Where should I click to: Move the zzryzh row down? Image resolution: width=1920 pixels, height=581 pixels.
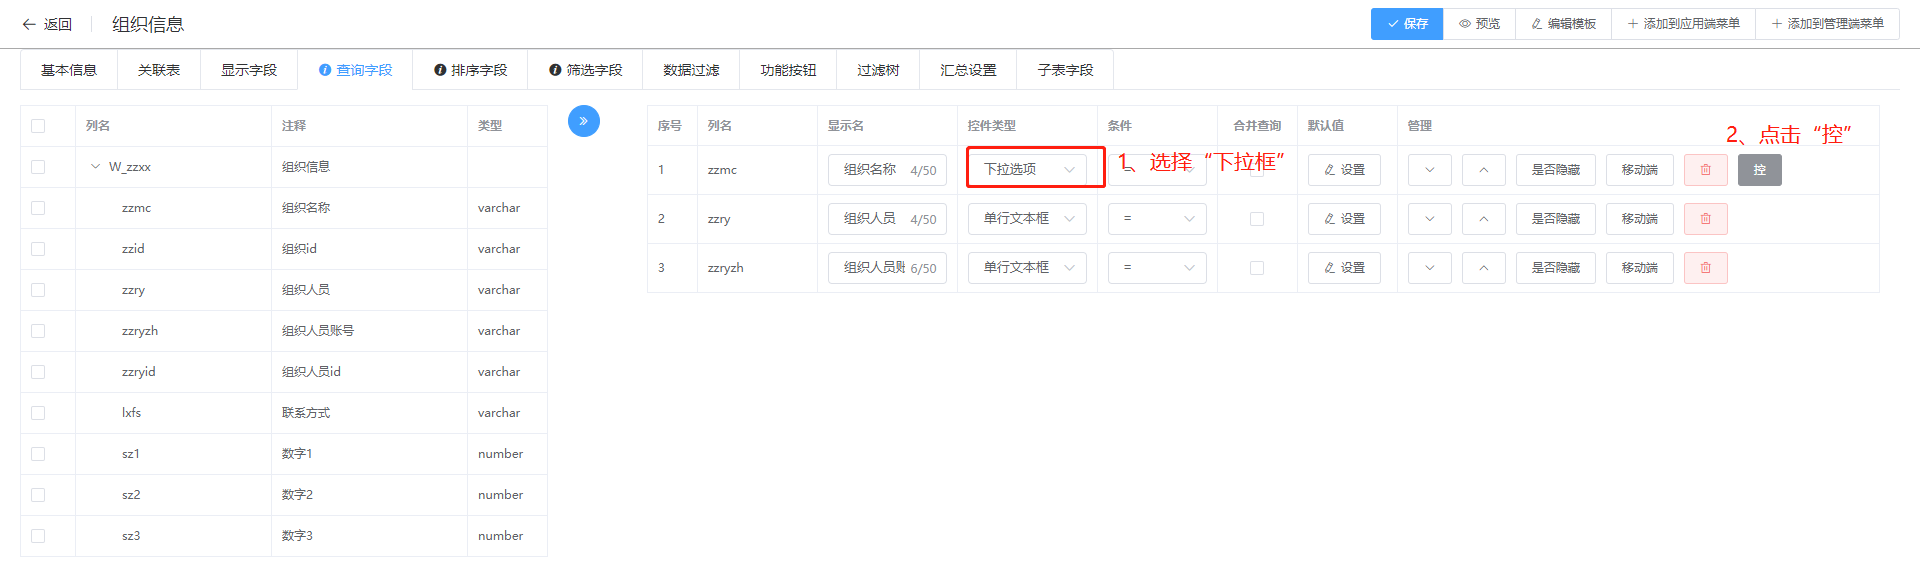(1430, 268)
